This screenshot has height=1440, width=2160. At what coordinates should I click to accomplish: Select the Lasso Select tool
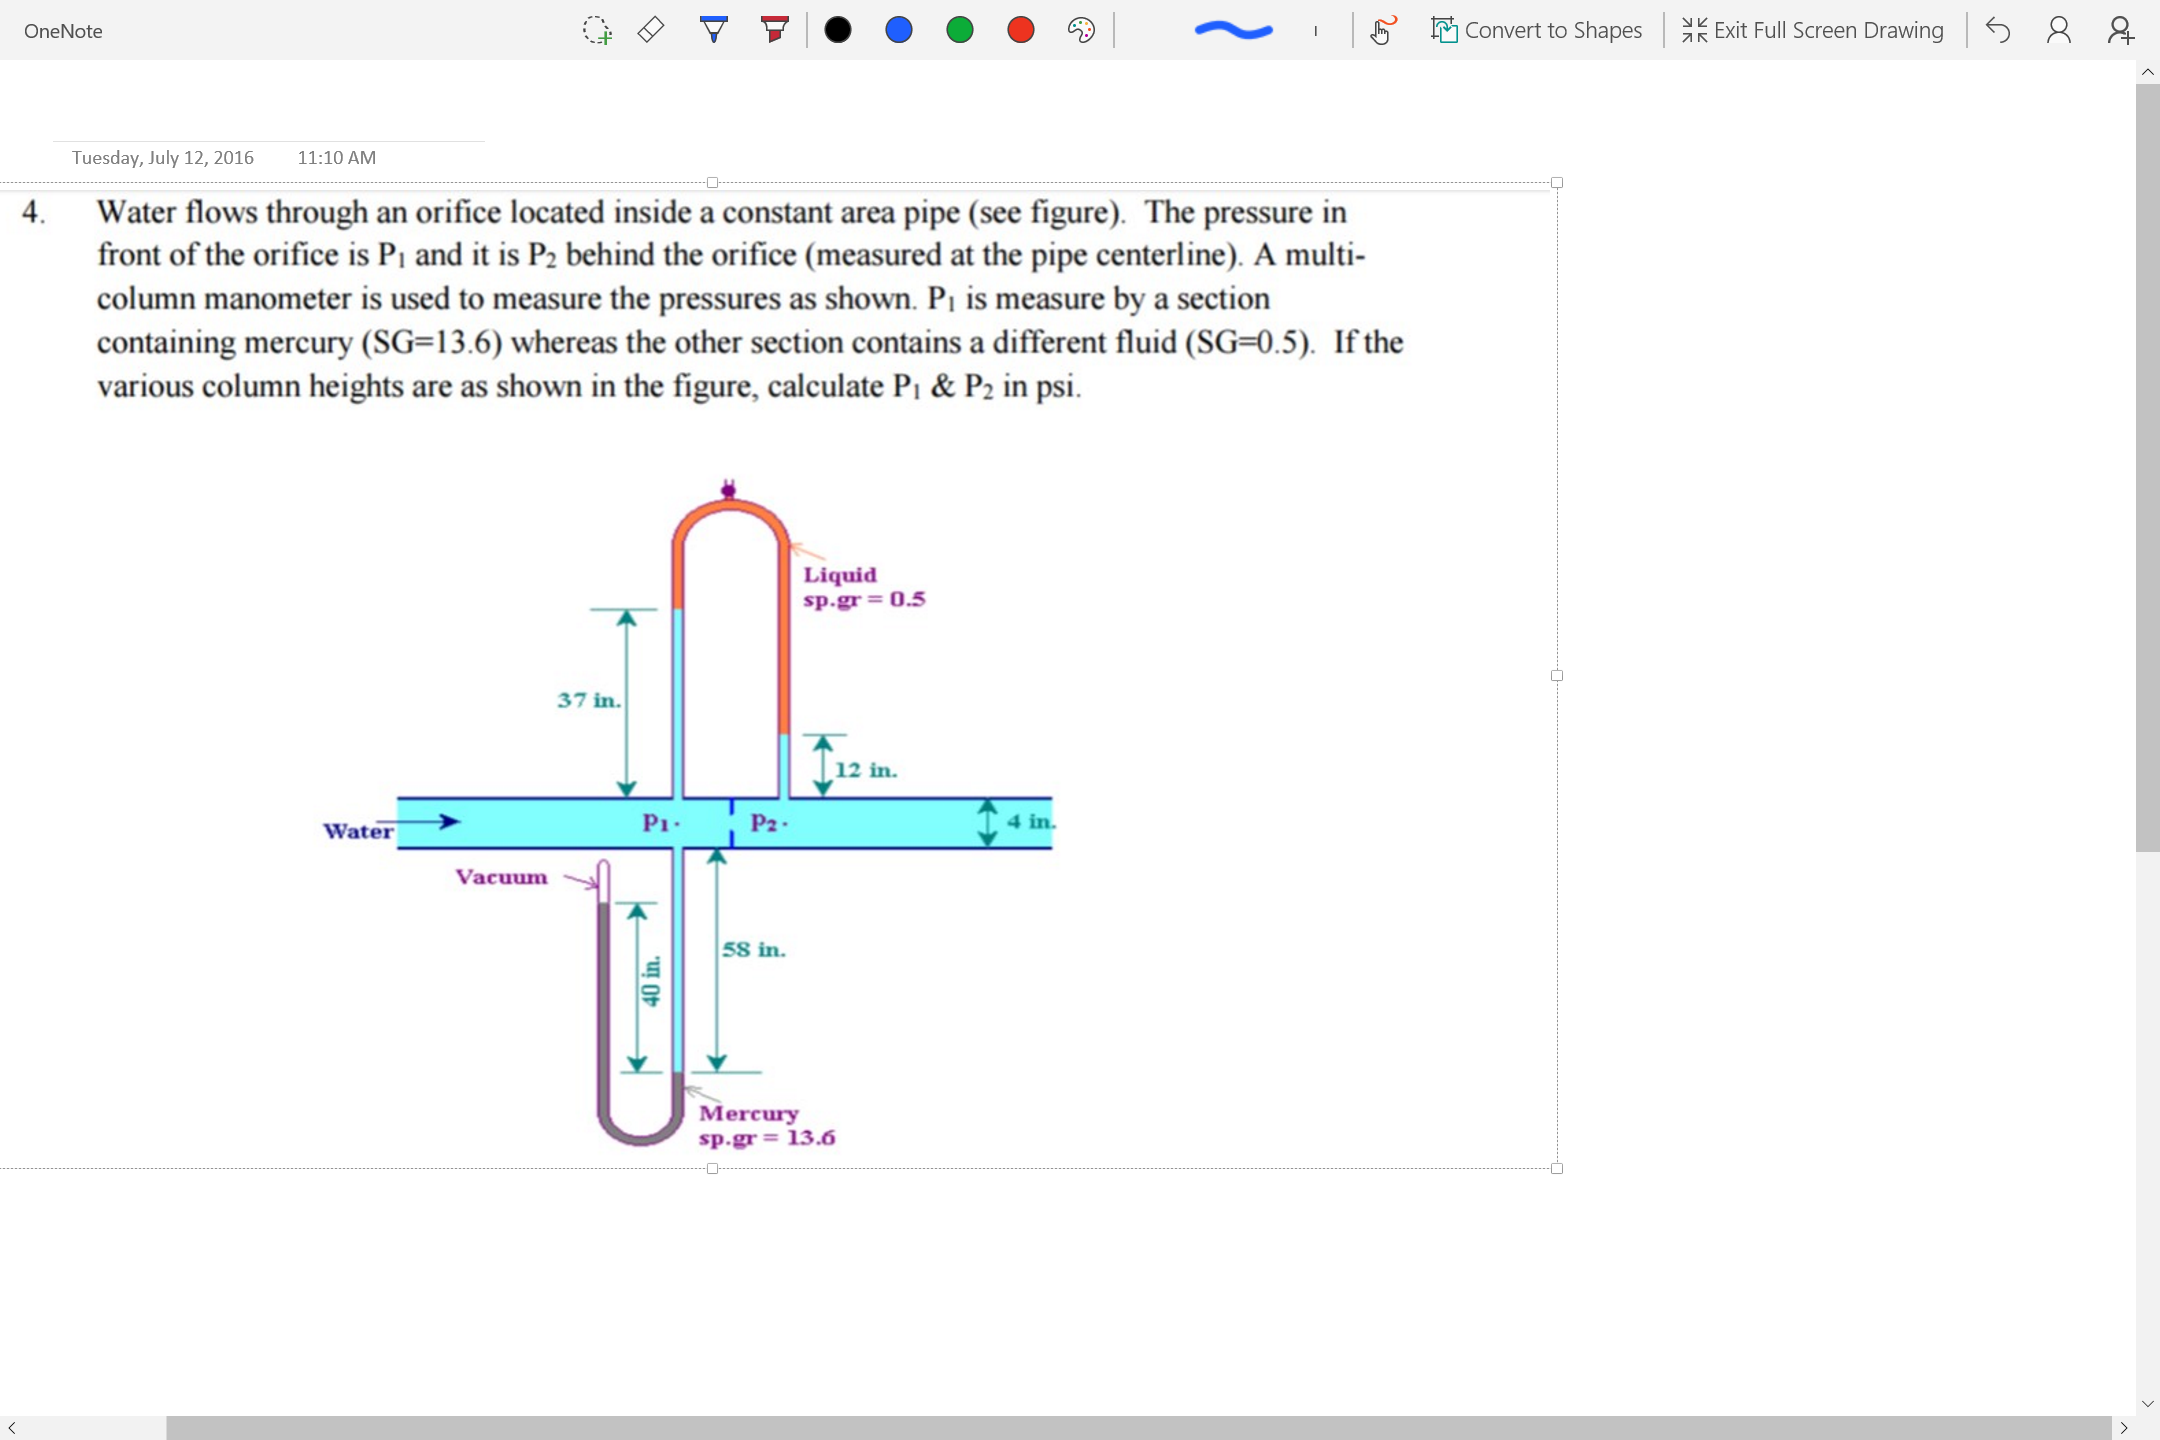[x=596, y=30]
